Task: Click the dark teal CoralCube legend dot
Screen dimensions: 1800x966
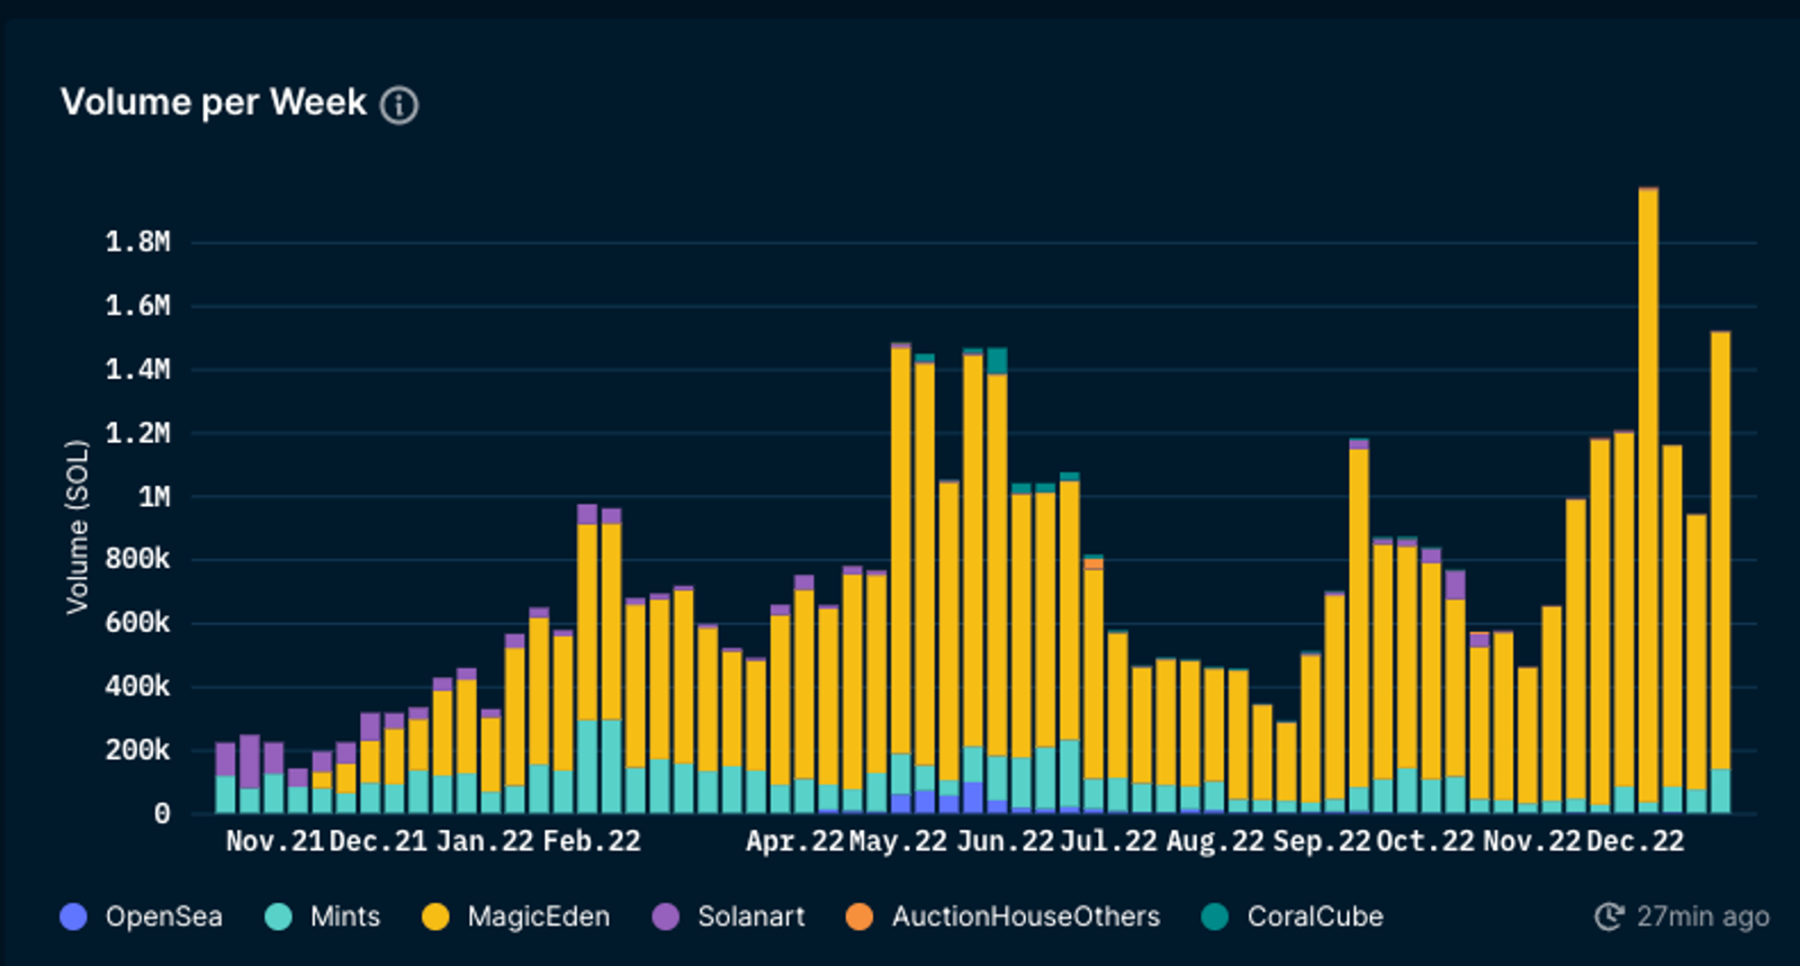Action: tap(1215, 916)
